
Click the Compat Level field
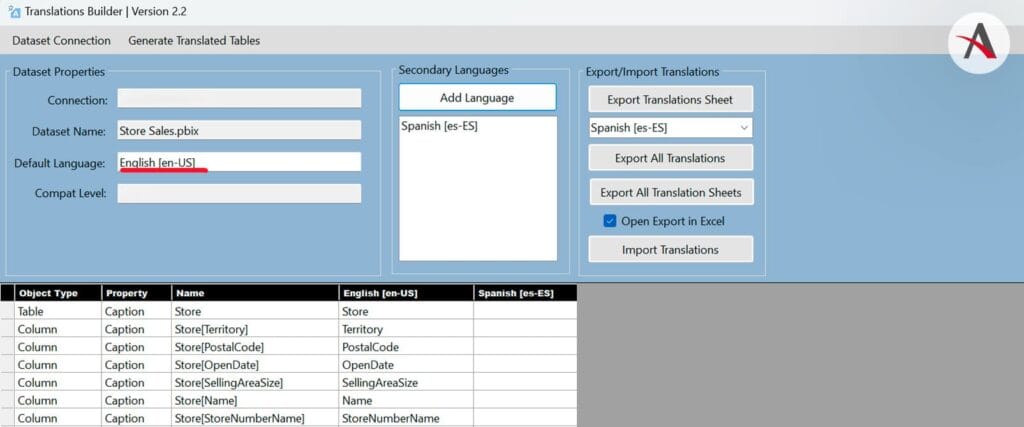tap(239, 193)
